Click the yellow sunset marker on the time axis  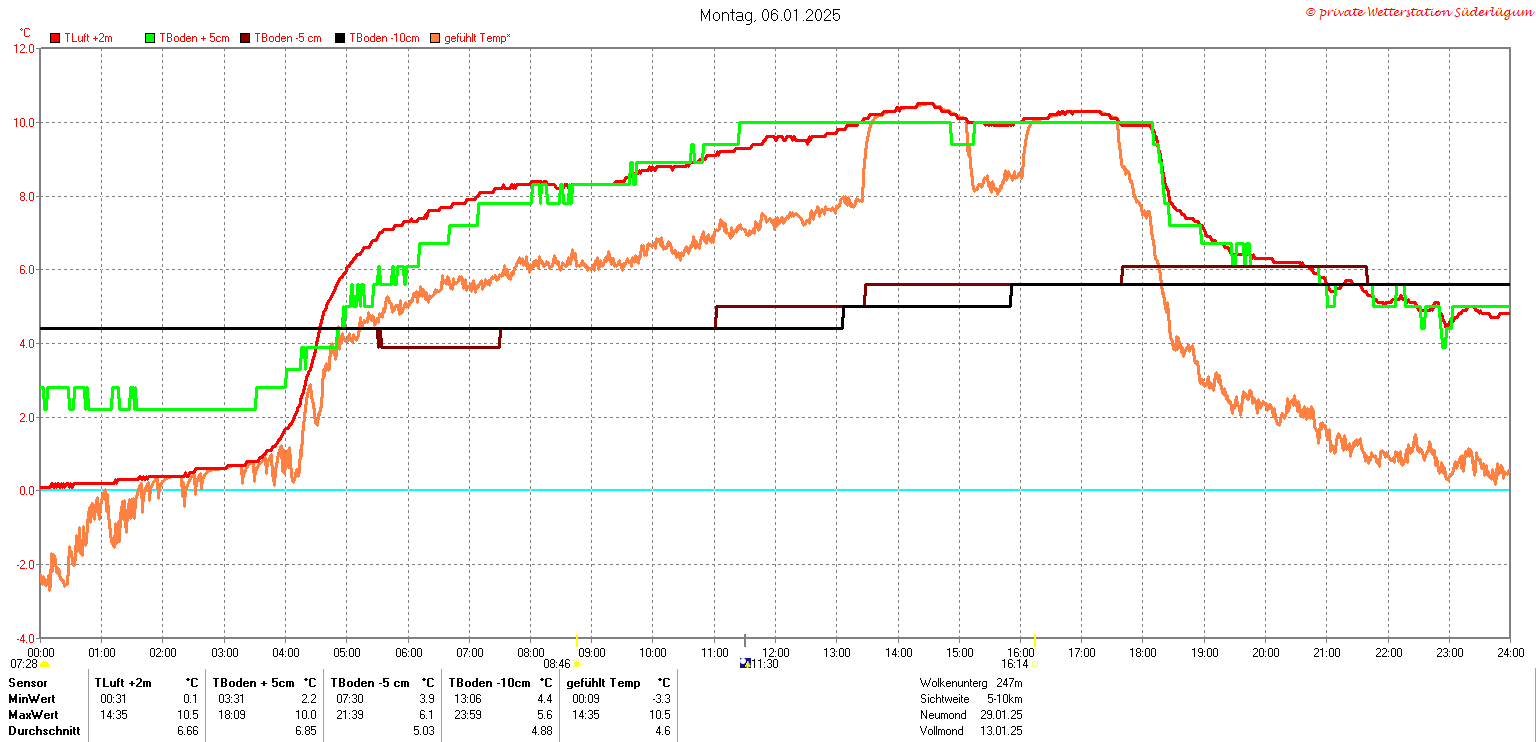[1034, 639]
